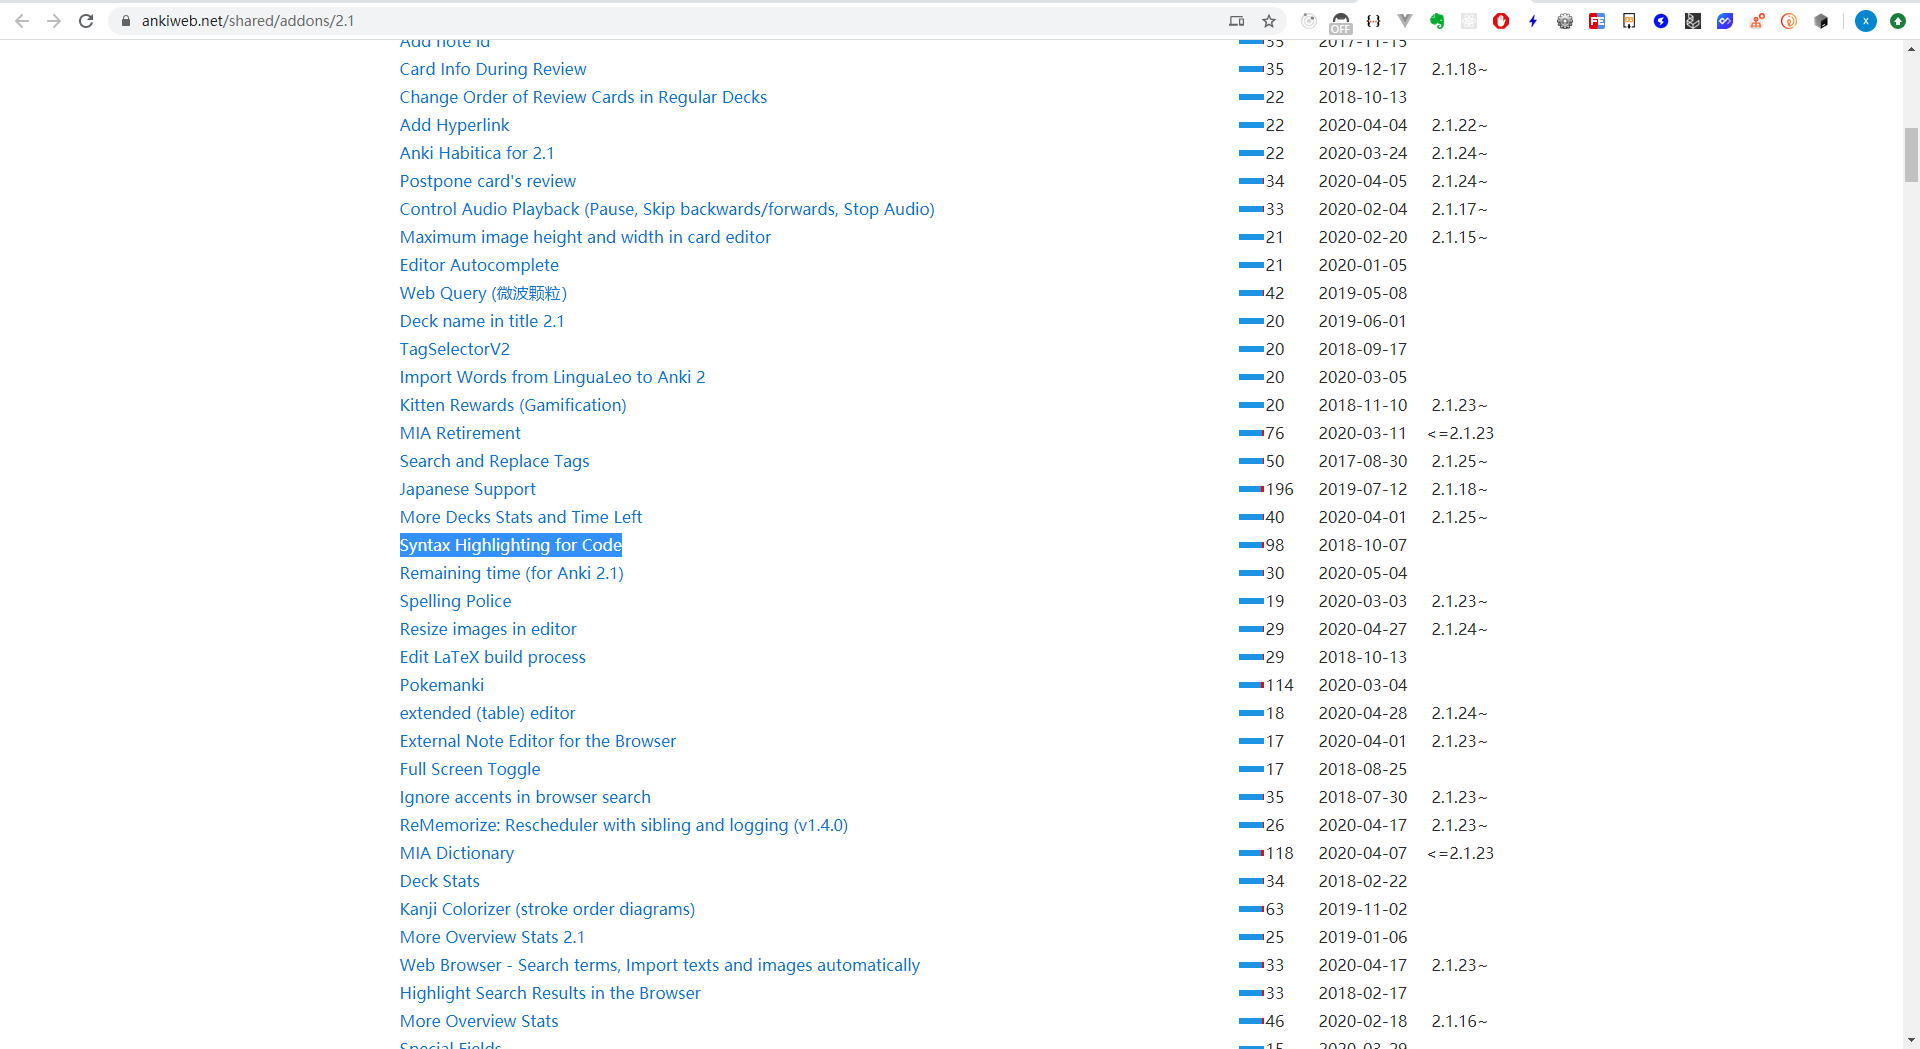The image size is (1920, 1049).
Task: Open the extension showing the OFF badge
Action: point(1341,22)
